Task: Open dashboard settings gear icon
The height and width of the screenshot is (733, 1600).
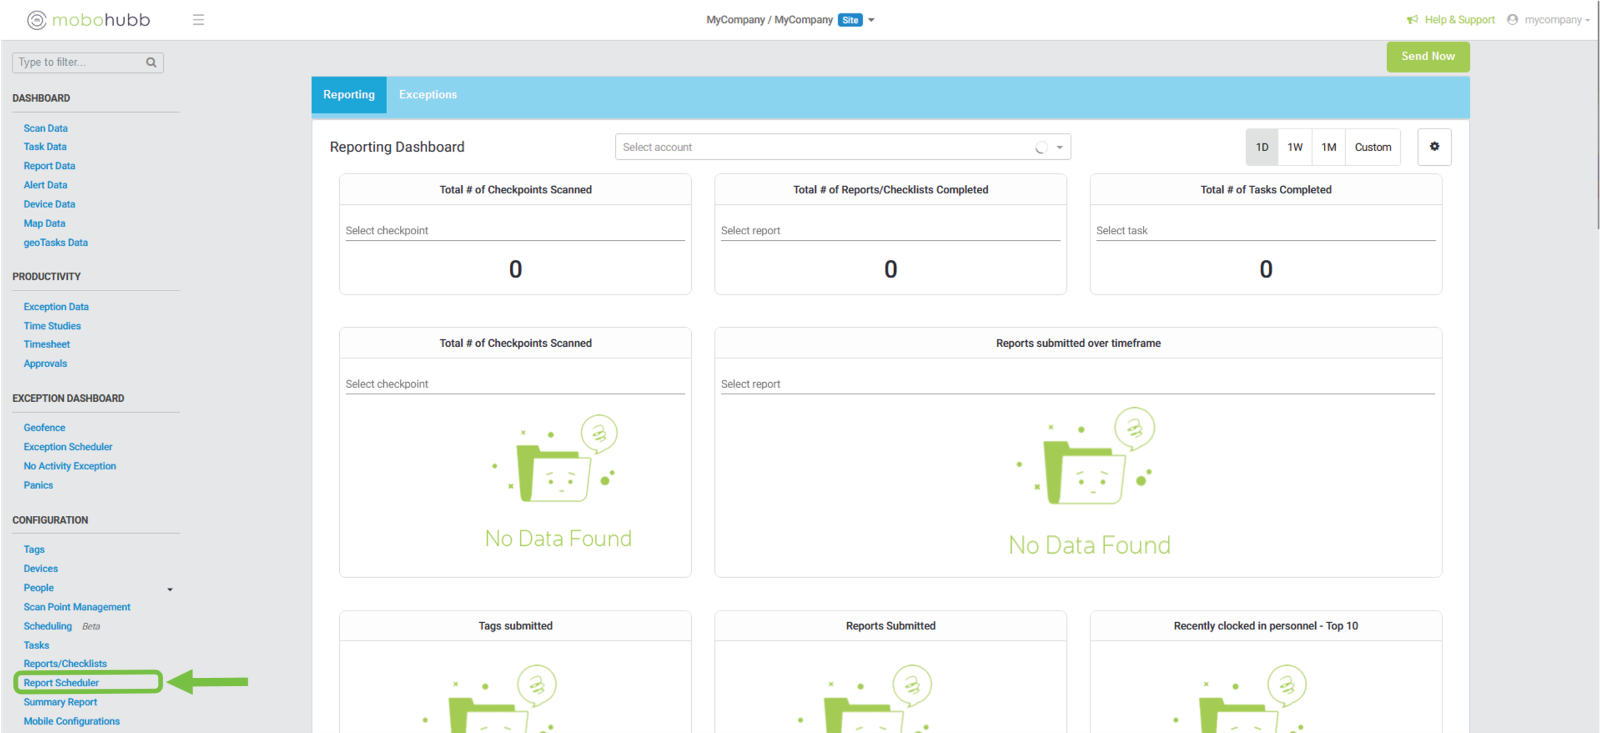Action: (x=1434, y=147)
